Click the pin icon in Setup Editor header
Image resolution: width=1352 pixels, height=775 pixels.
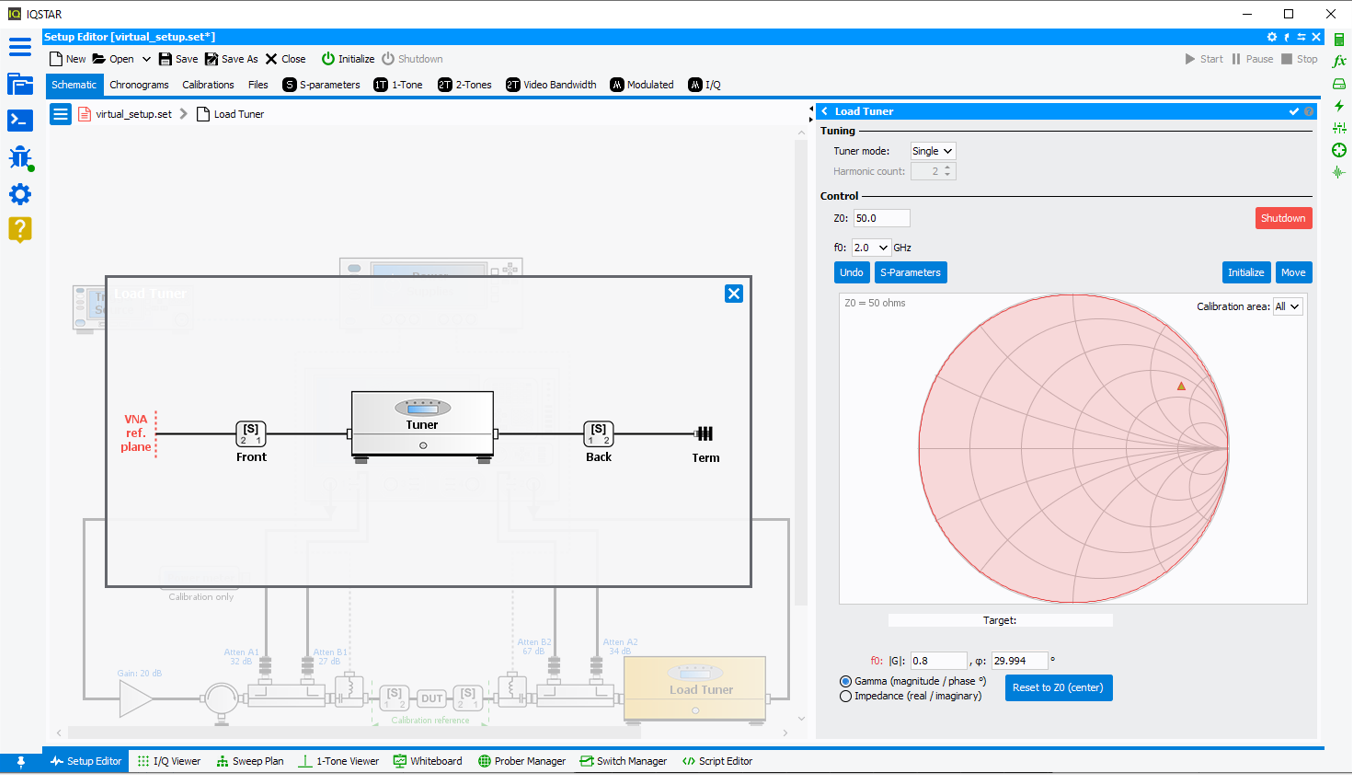click(x=1287, y=37)
